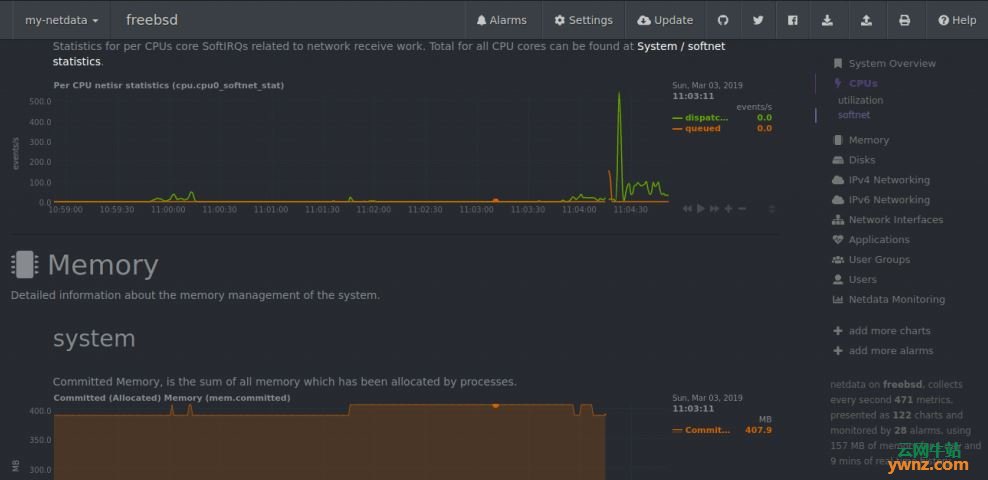Click the orange marker dot on committed chart

496,406
